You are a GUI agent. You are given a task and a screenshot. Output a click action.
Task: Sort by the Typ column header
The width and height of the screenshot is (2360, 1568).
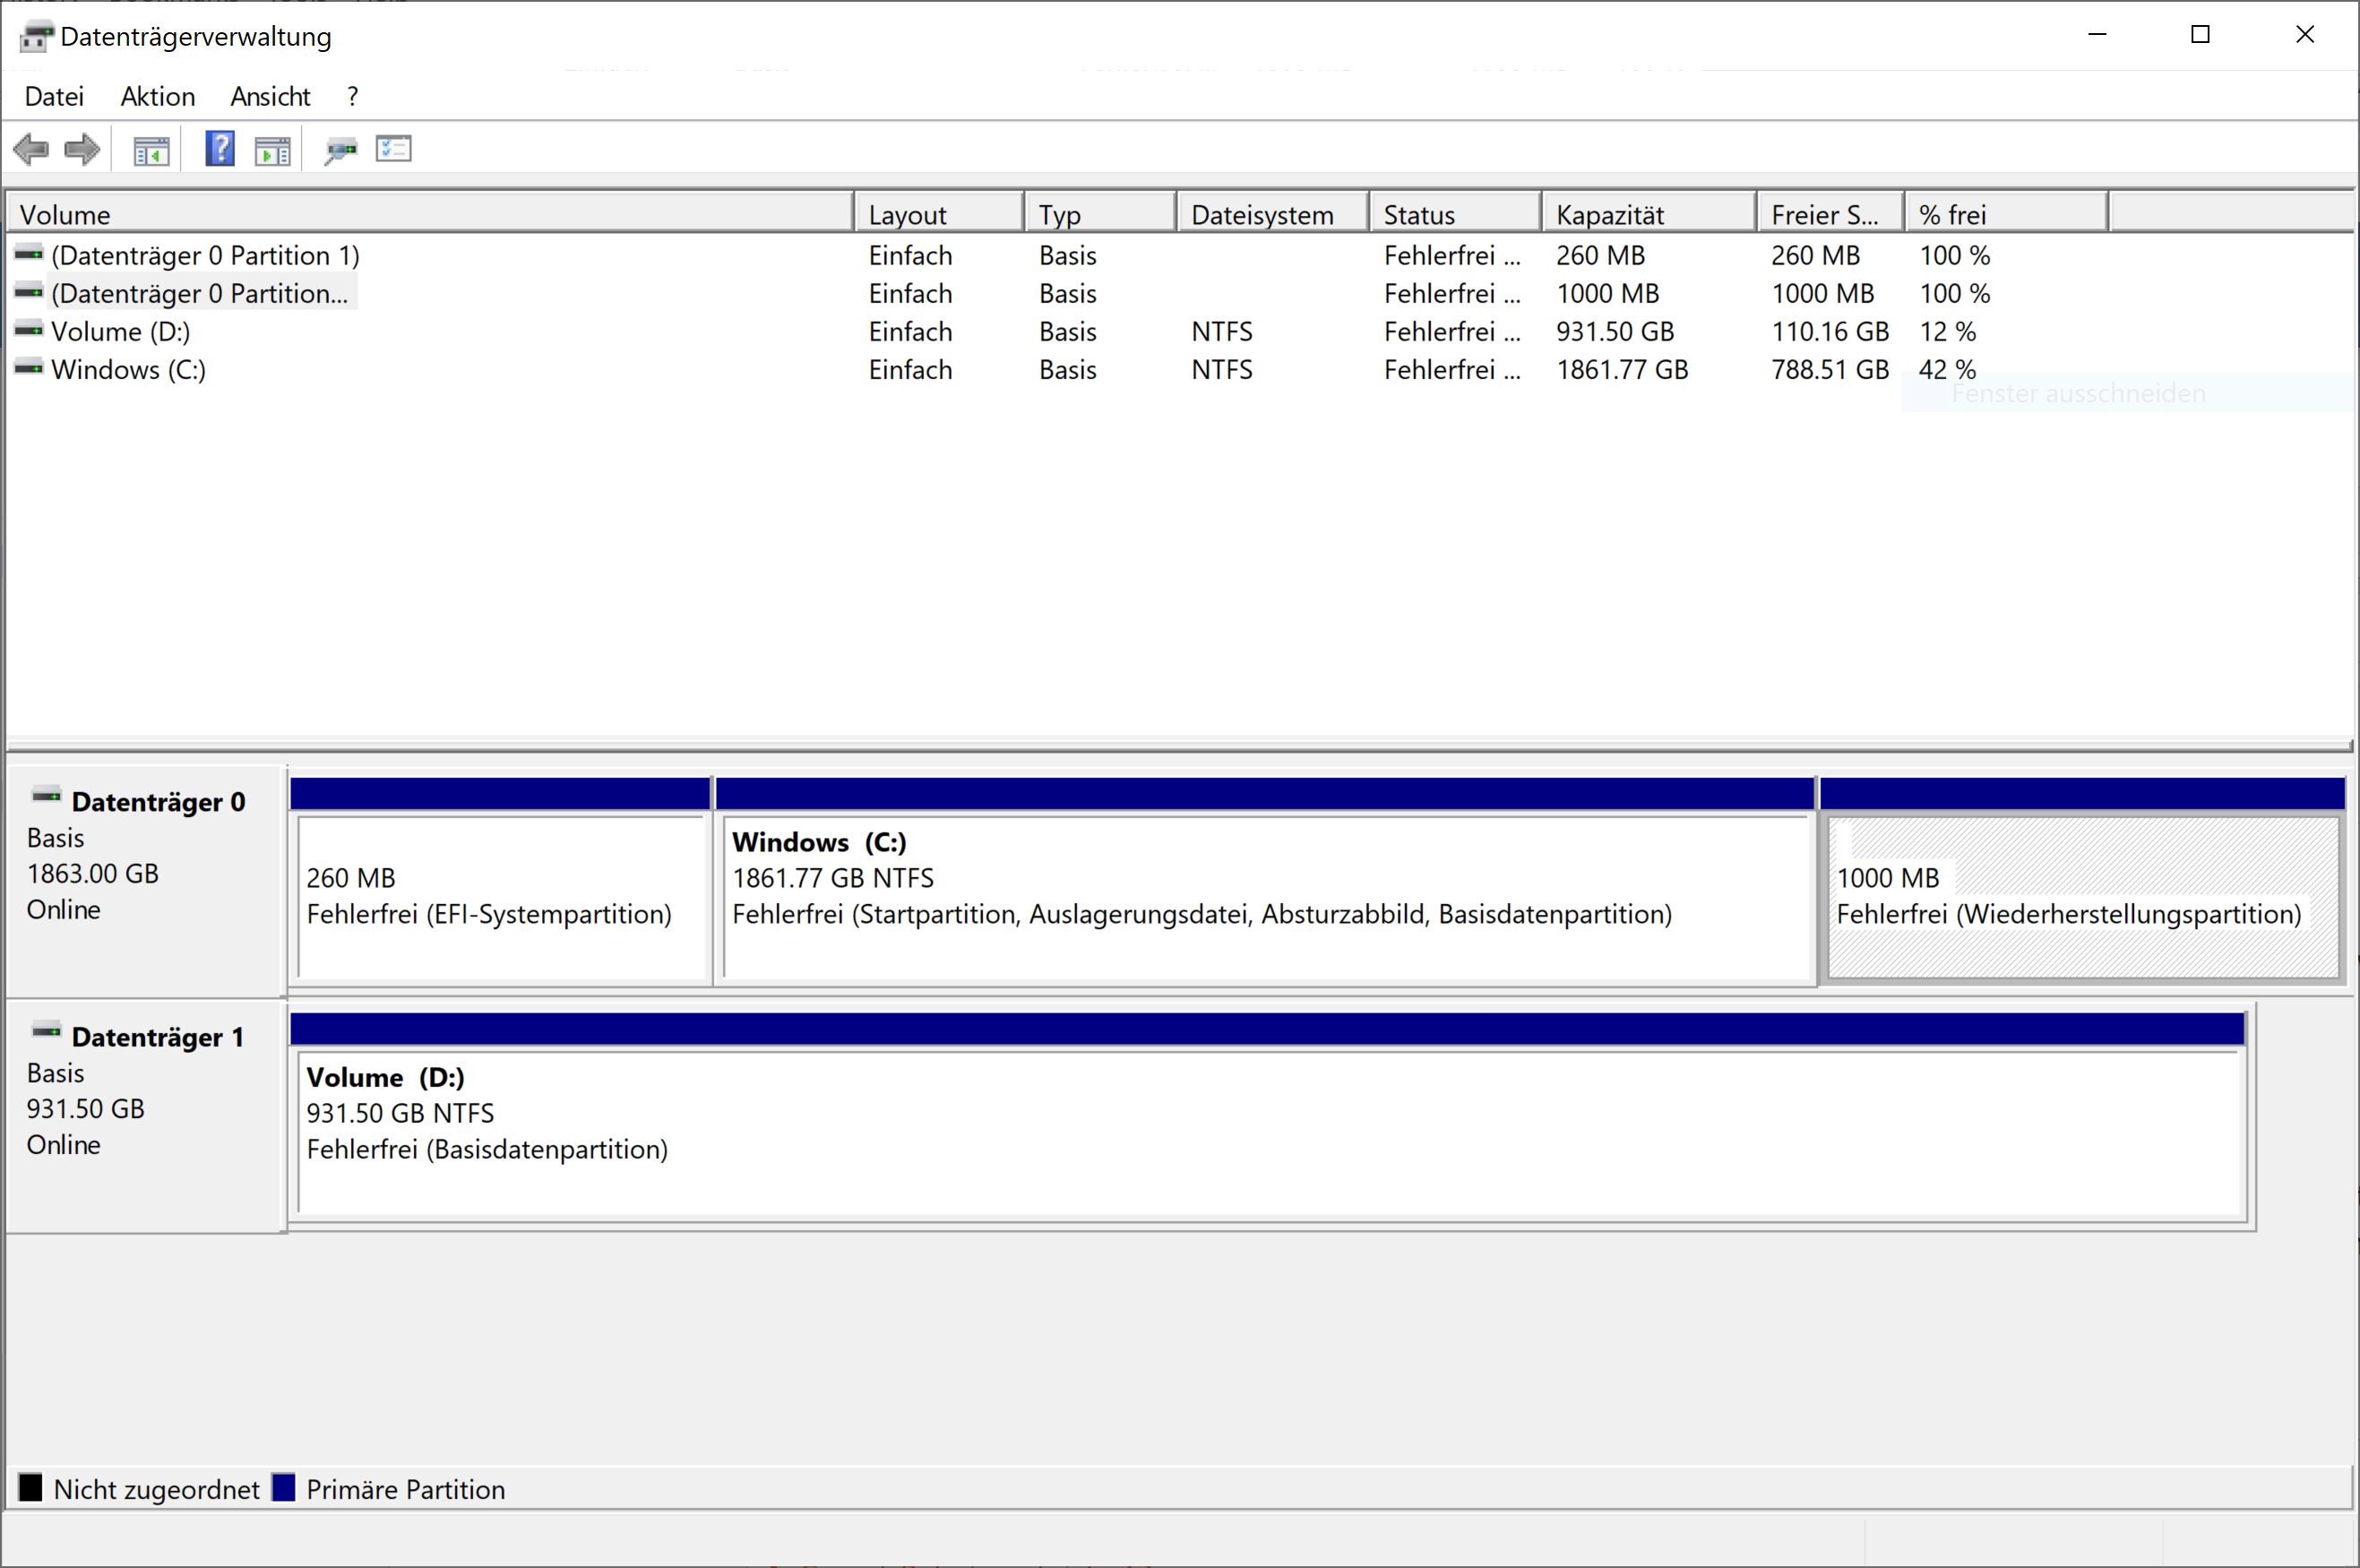click(x=1100, y=214)
